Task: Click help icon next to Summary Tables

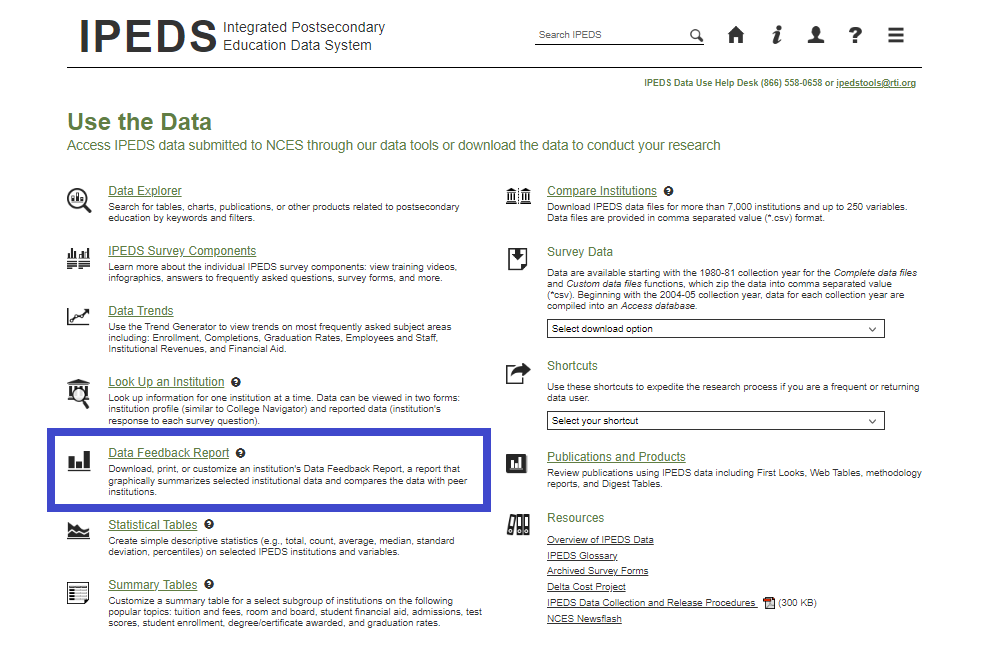Action: (x=209, y=585)
